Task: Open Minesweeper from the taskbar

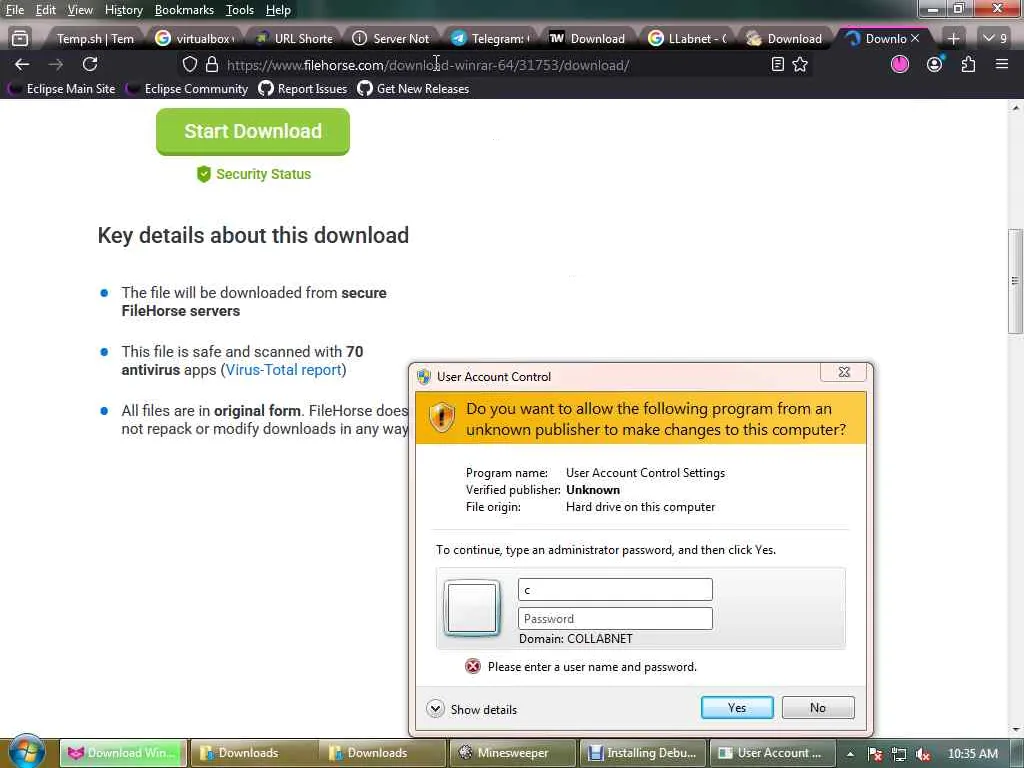Action: (x=512, y=753)
